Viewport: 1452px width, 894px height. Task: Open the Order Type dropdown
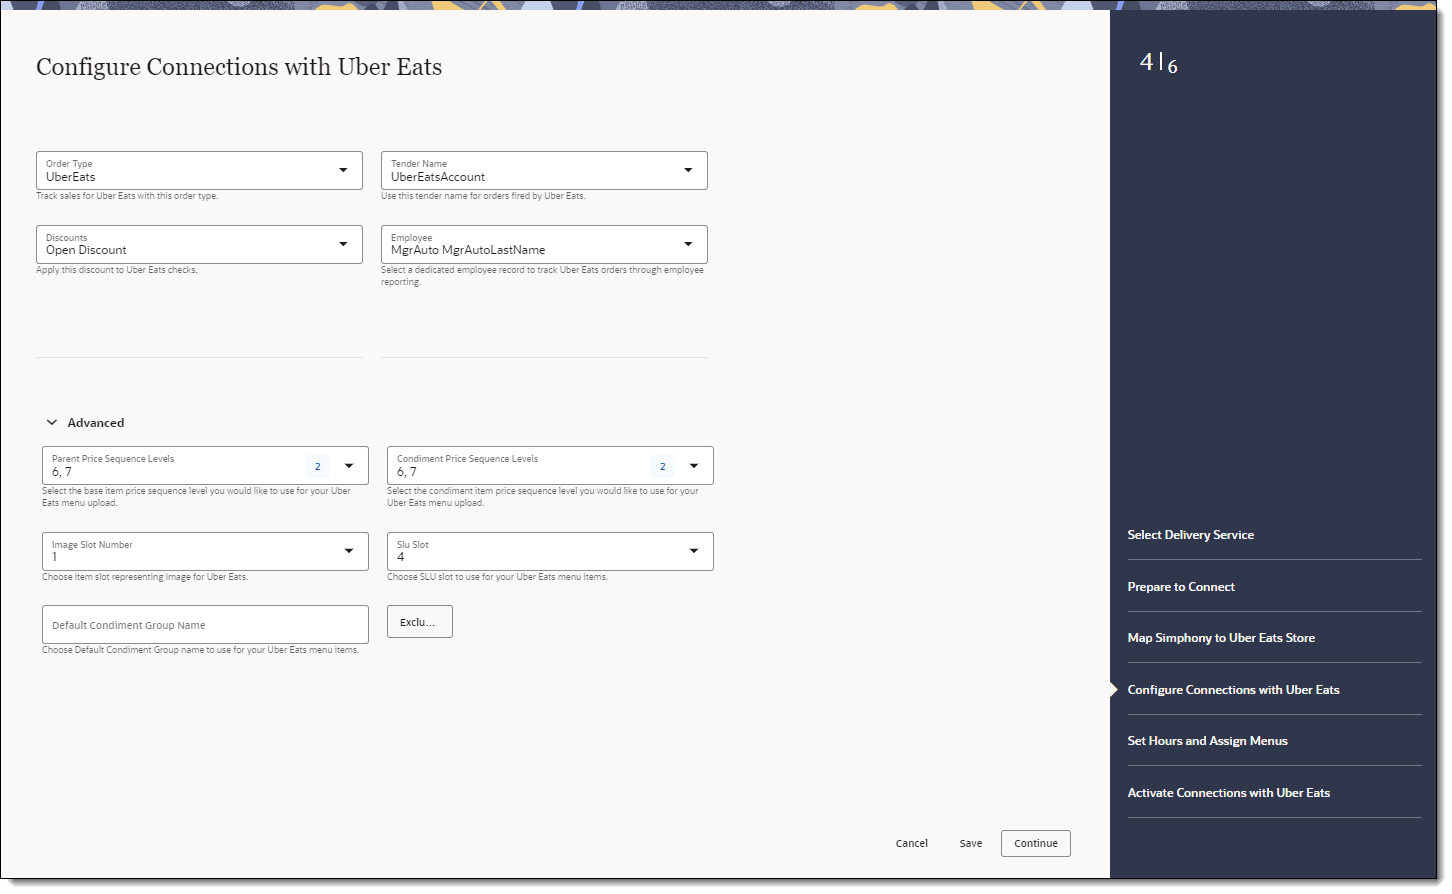pos(199,170)
